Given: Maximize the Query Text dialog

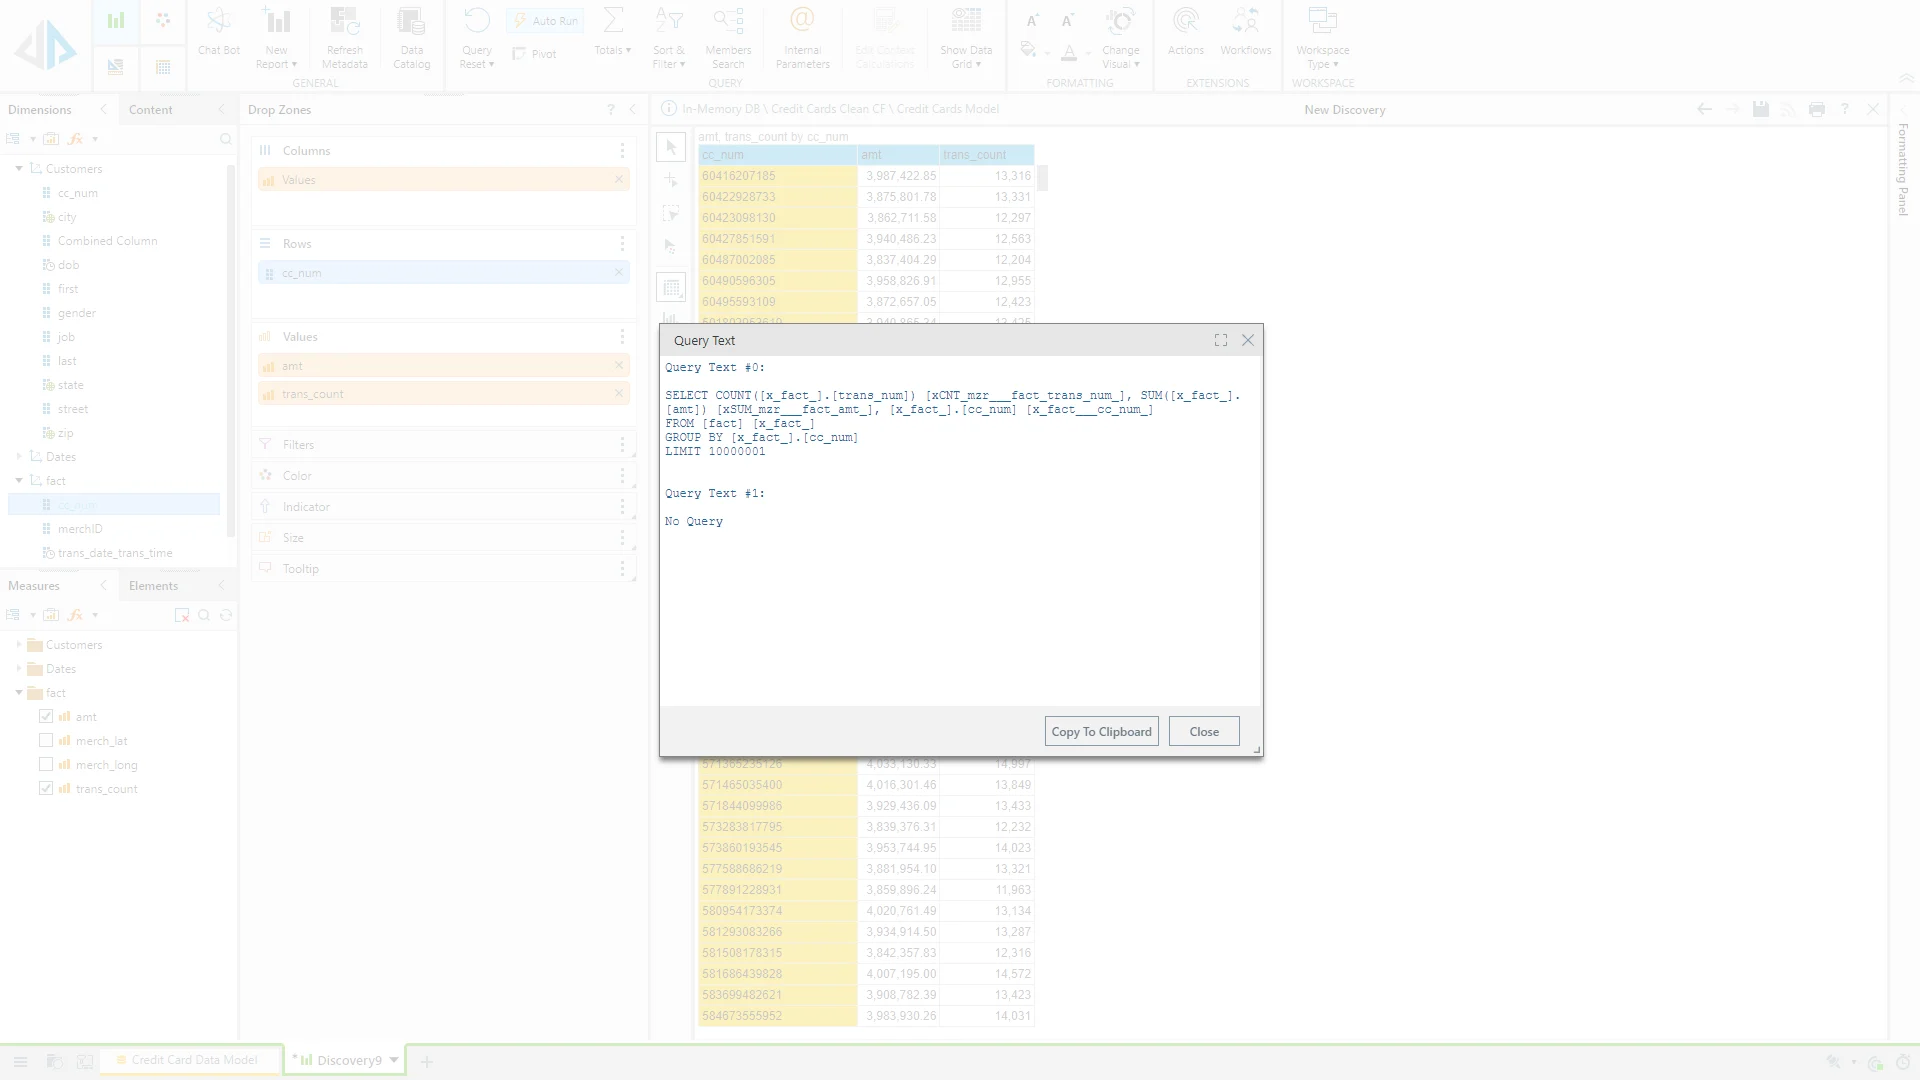Looking at the screenshot, I should (x=1221, y=340).
